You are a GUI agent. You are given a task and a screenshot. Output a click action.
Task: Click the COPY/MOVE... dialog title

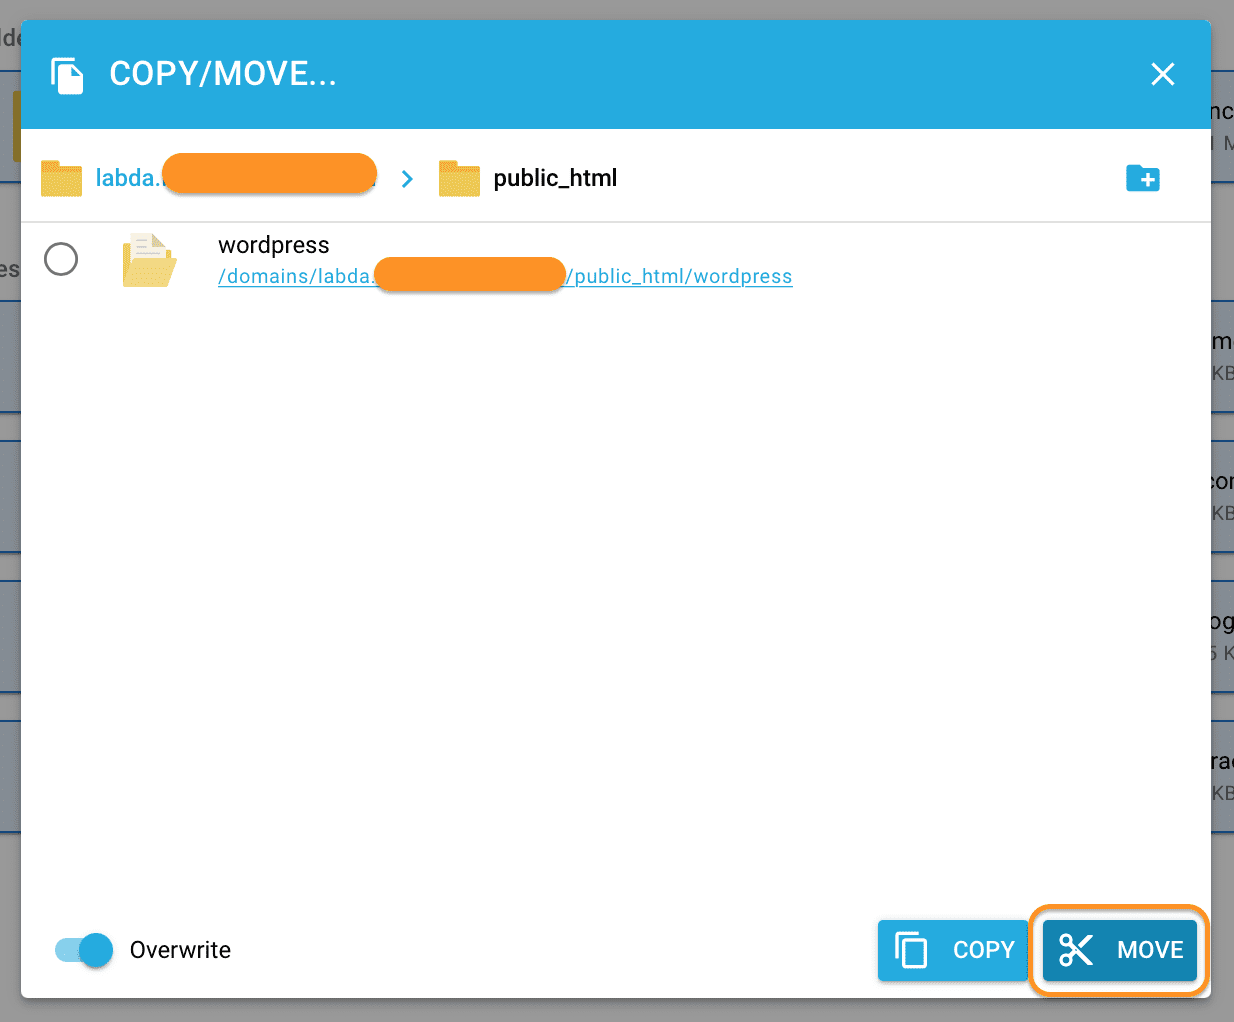[x=223, y=74]
